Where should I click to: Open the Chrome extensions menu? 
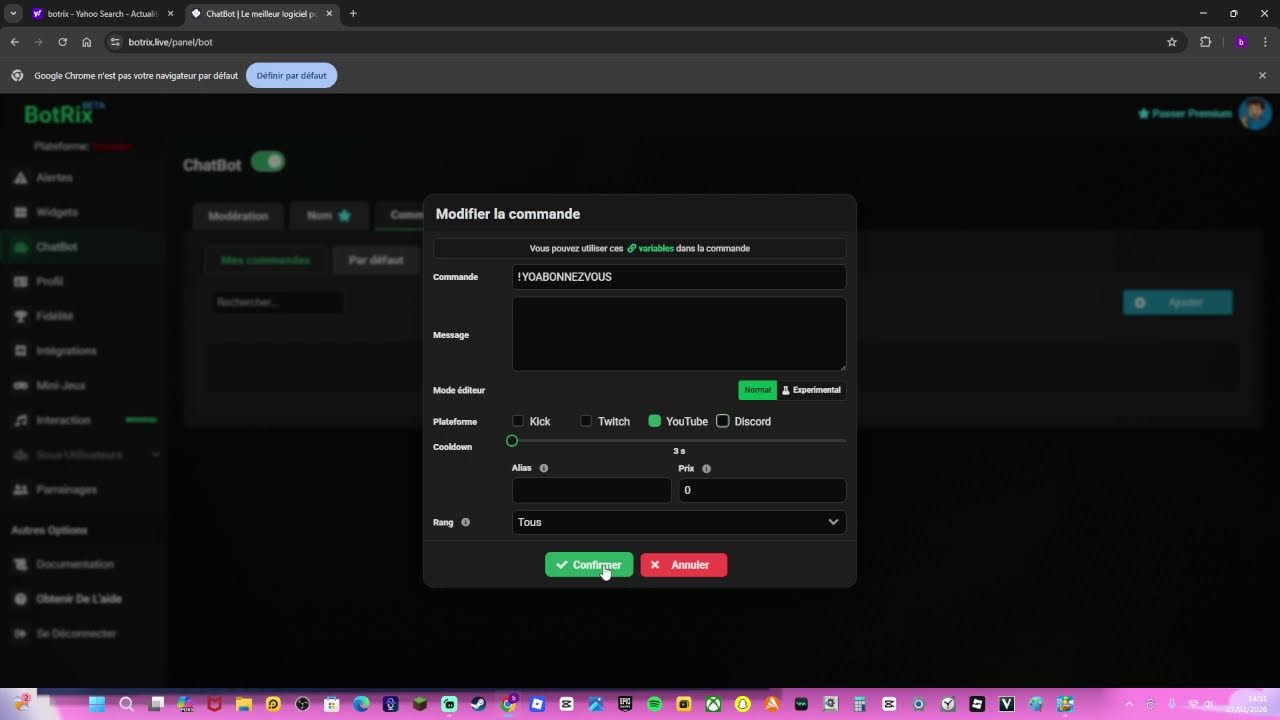[1205, 42]
